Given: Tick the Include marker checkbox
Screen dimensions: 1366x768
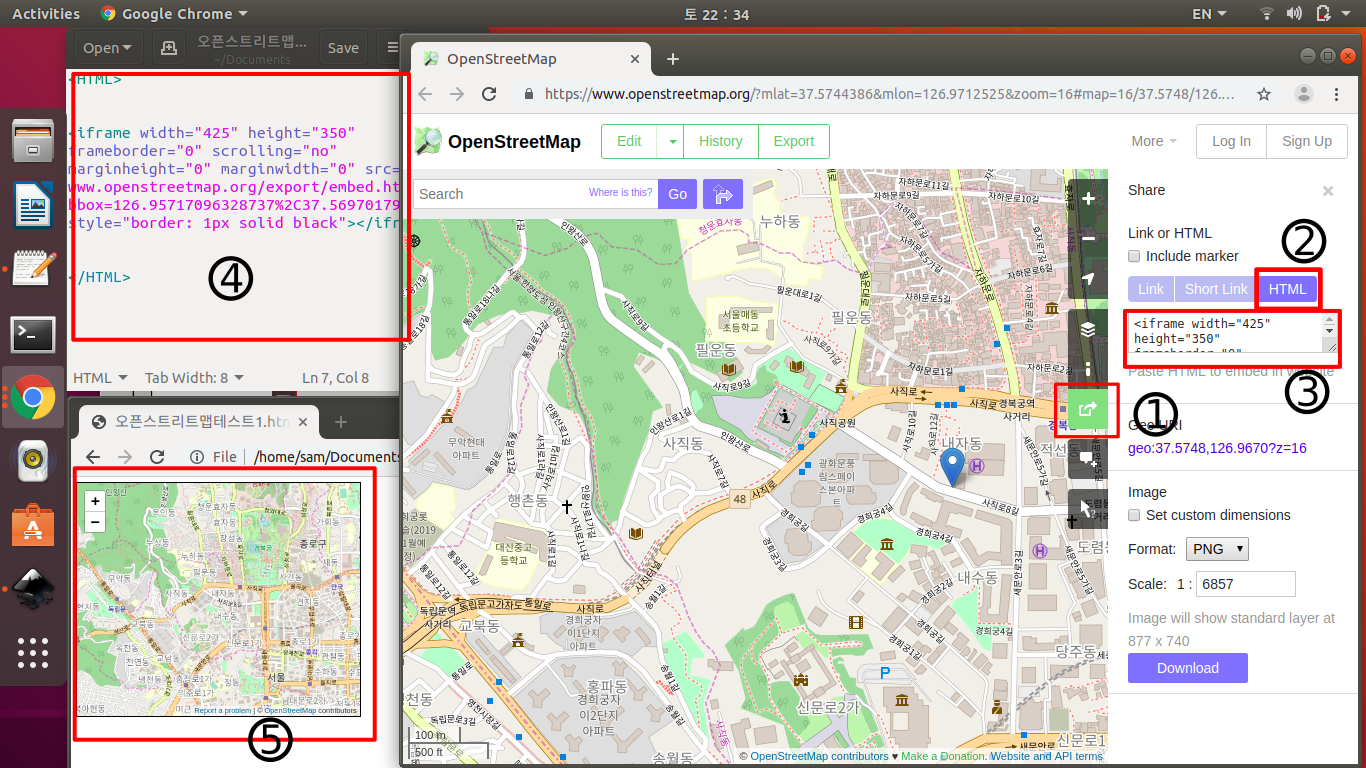Looking at the screenshot, I should tap(1134, 256).
